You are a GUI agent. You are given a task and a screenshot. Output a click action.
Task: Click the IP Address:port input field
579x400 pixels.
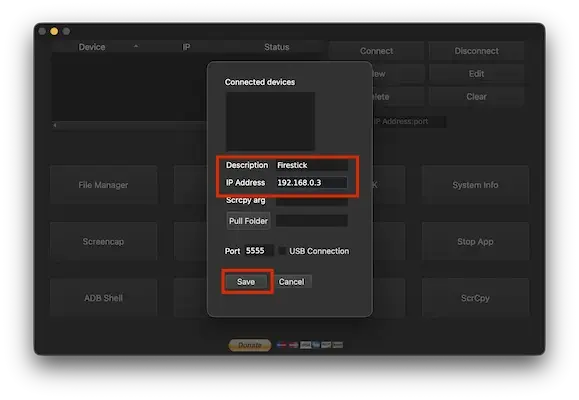tap(409, 122)
